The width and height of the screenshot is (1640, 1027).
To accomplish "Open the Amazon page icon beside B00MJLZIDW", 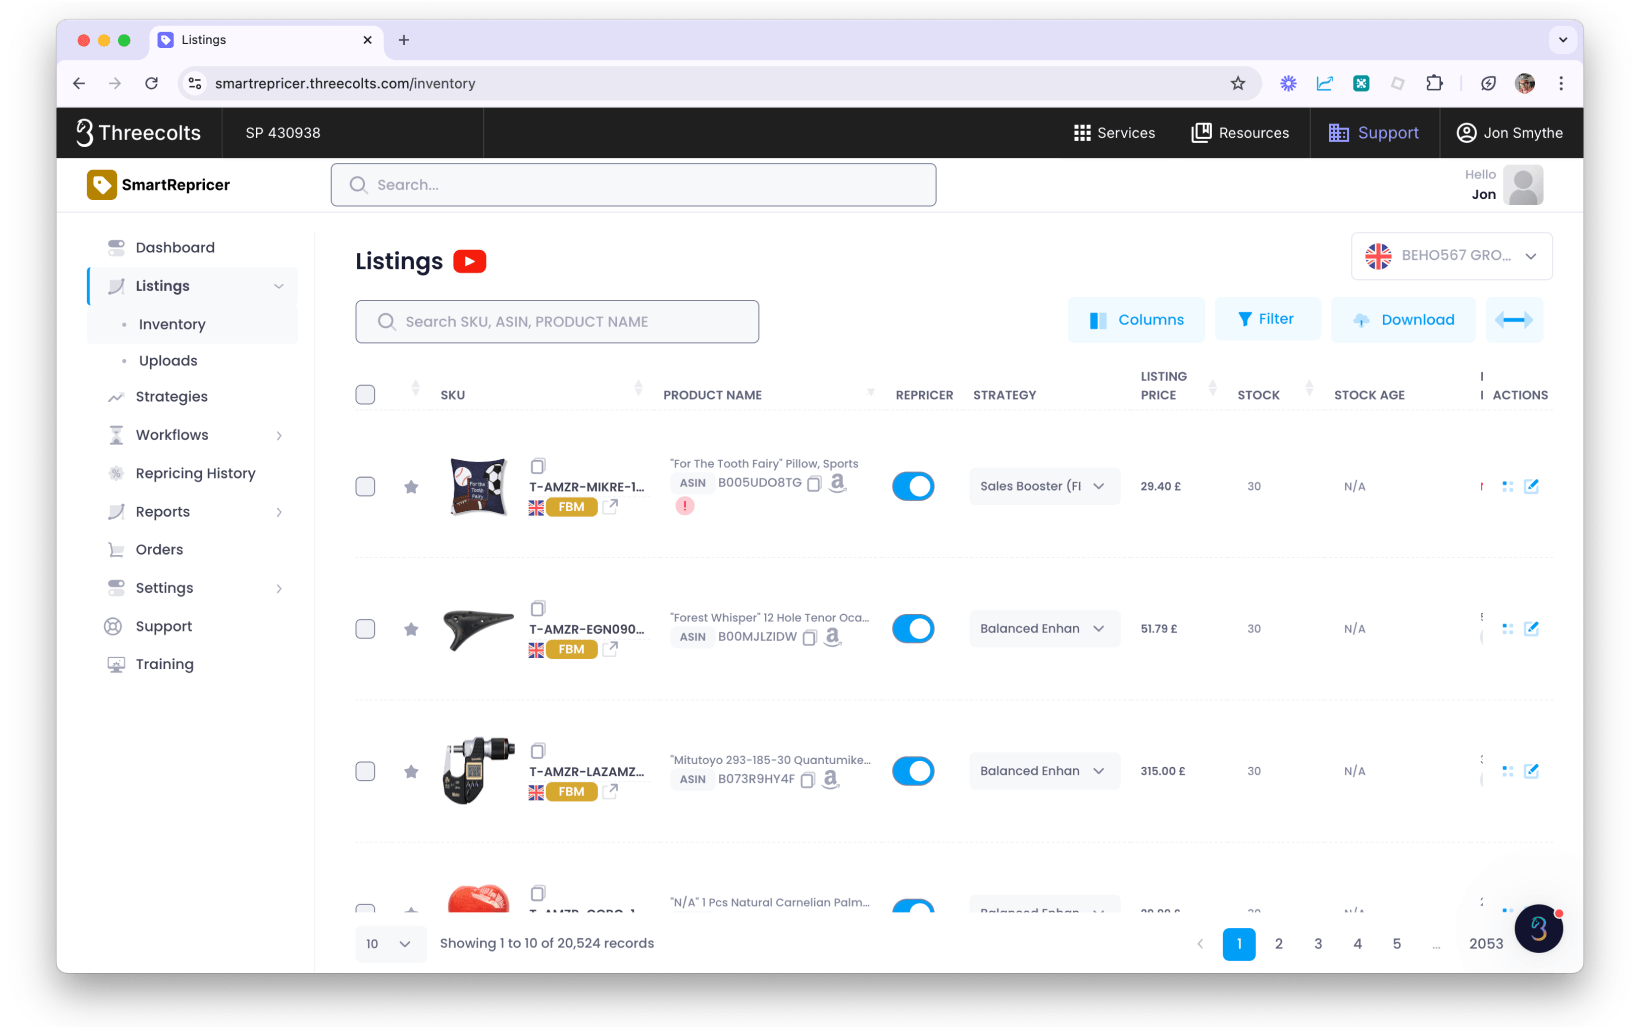I will [x=832, y=637].
